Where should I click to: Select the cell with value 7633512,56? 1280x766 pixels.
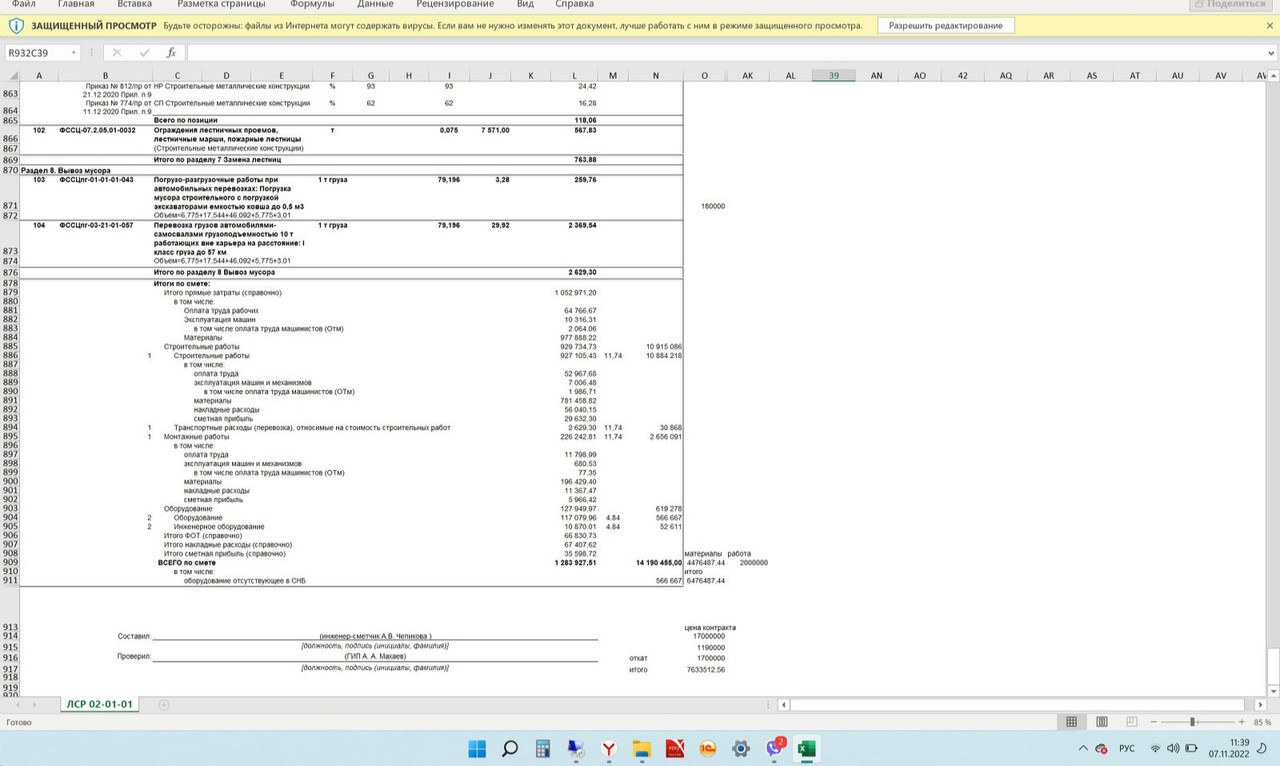click(705, 670)
